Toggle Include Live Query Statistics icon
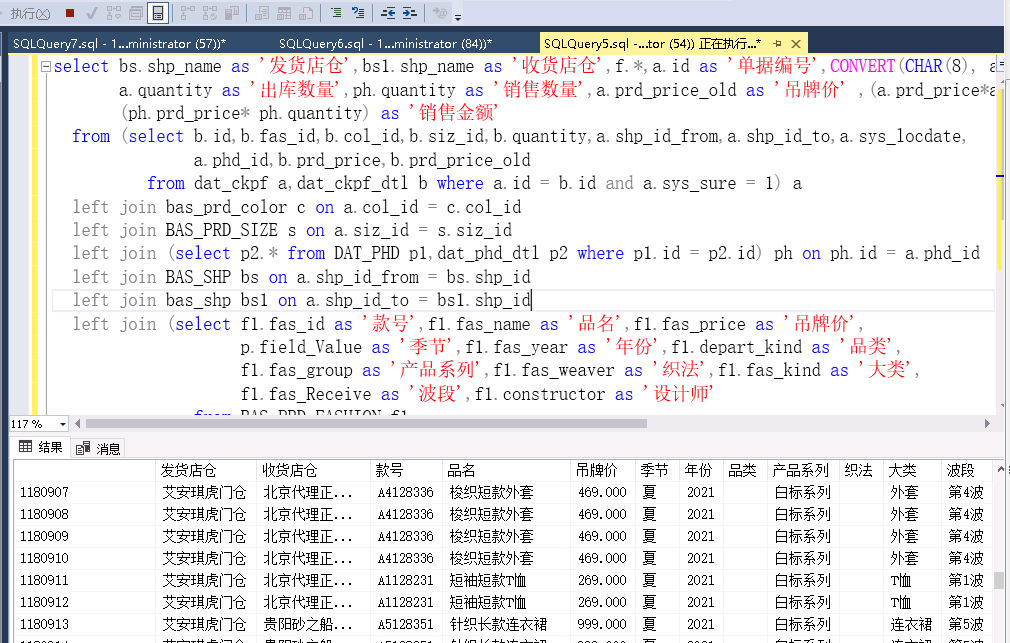The image size is (1010, 643). pos(210,13)
